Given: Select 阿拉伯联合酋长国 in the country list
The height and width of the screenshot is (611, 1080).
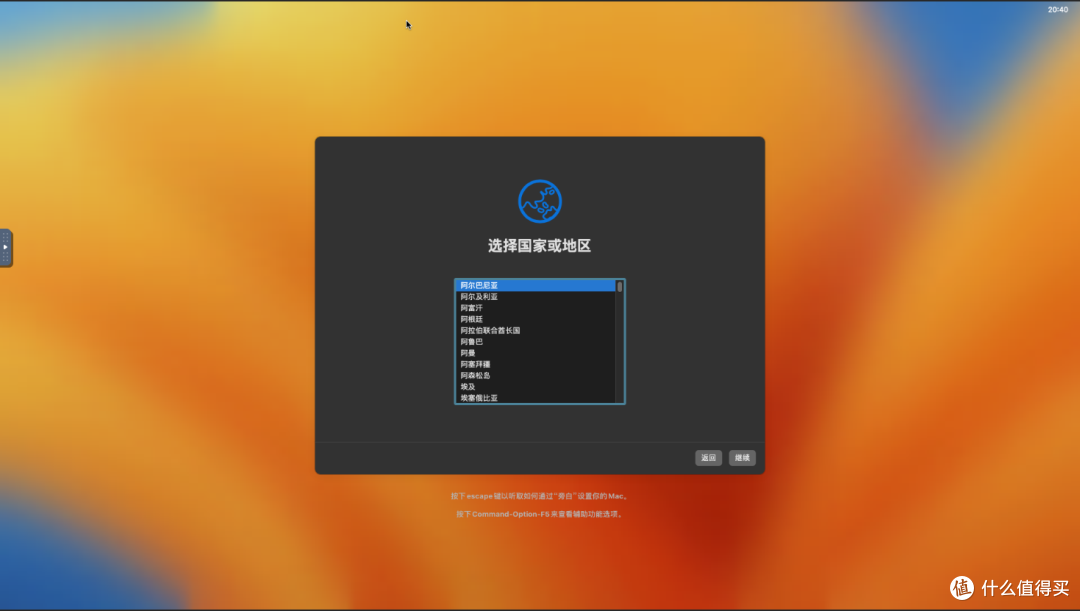Looking at the screenshot, I should 520,330.
